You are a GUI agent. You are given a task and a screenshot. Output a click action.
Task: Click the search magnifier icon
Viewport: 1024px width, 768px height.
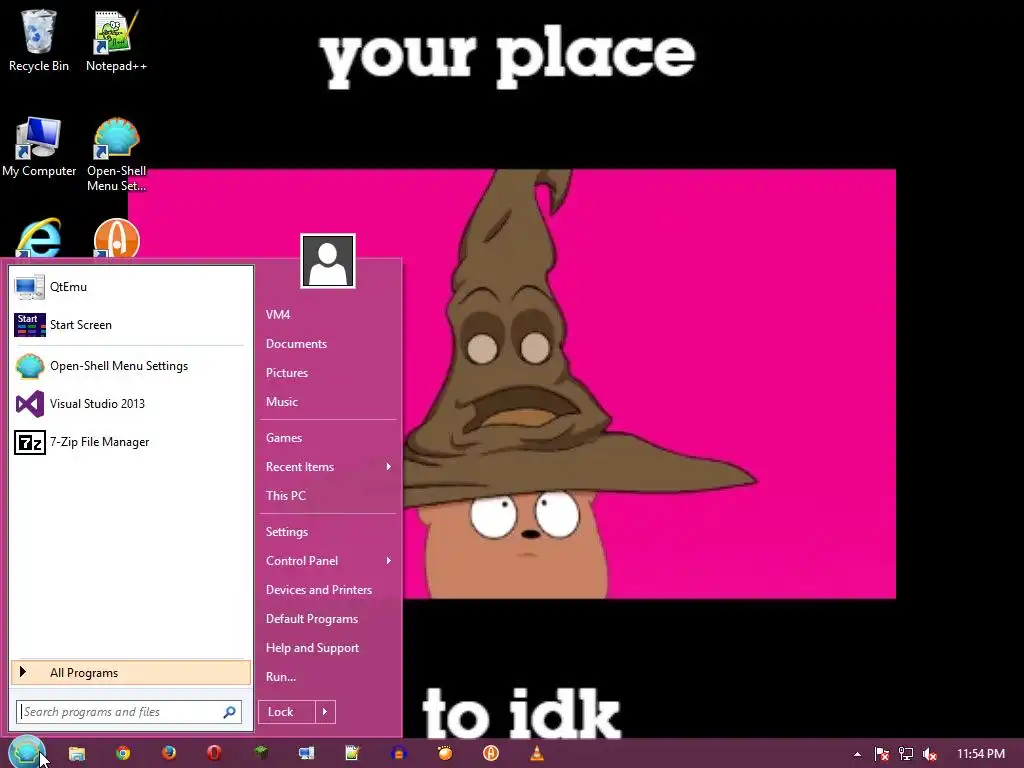point(229,712)
